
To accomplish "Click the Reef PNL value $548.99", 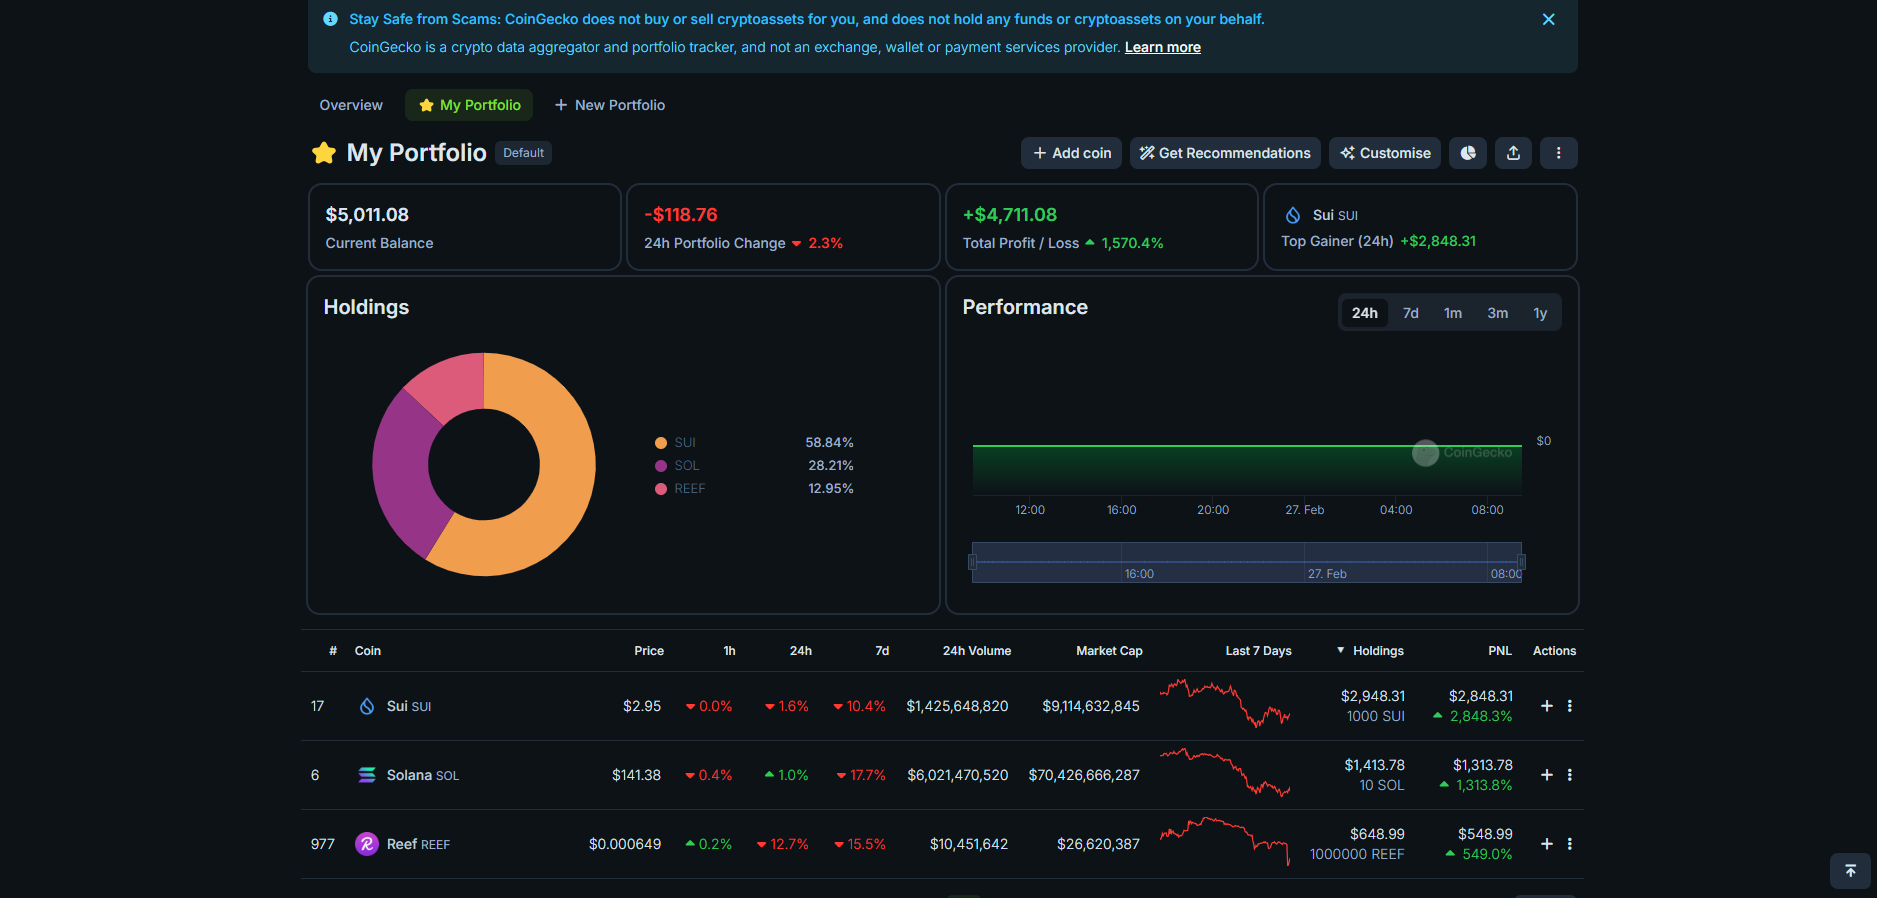I will pyautogui.click(x=1485, y=834).
